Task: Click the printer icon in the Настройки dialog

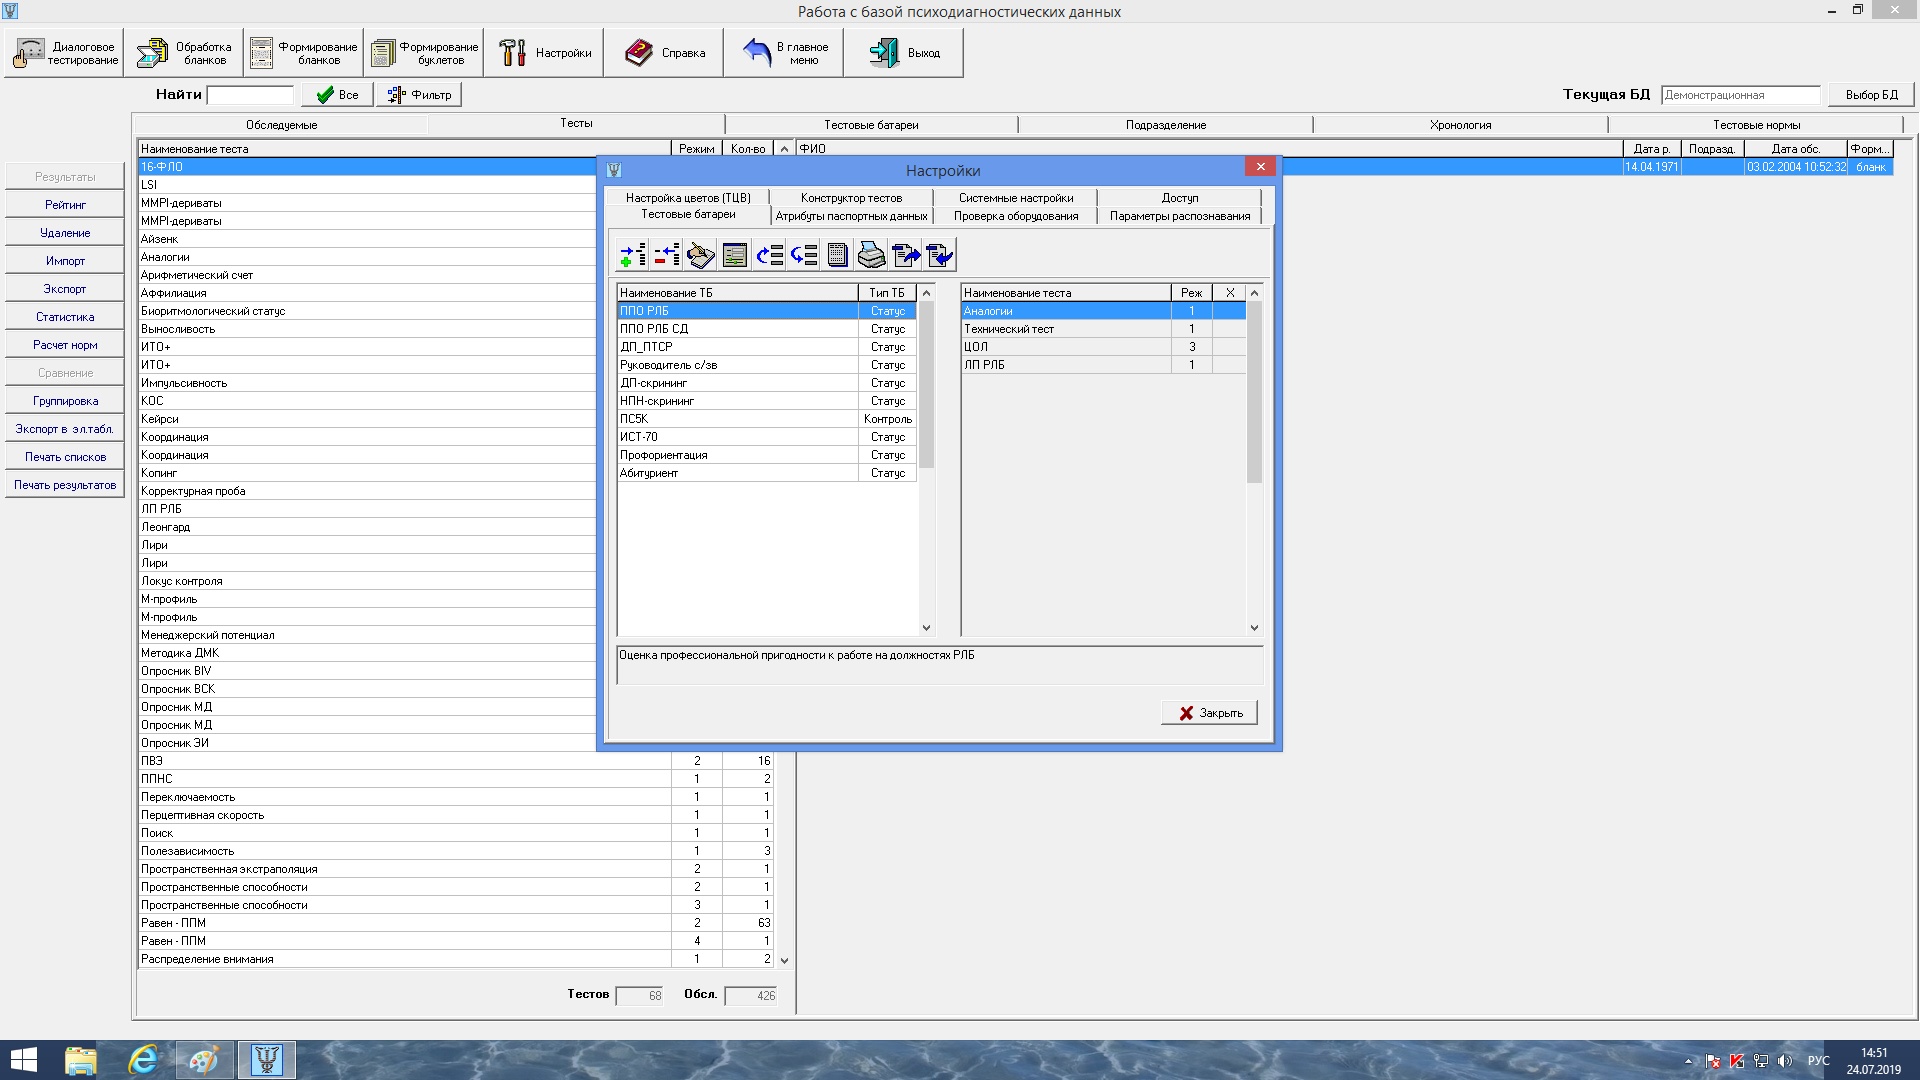Action: 871,256
